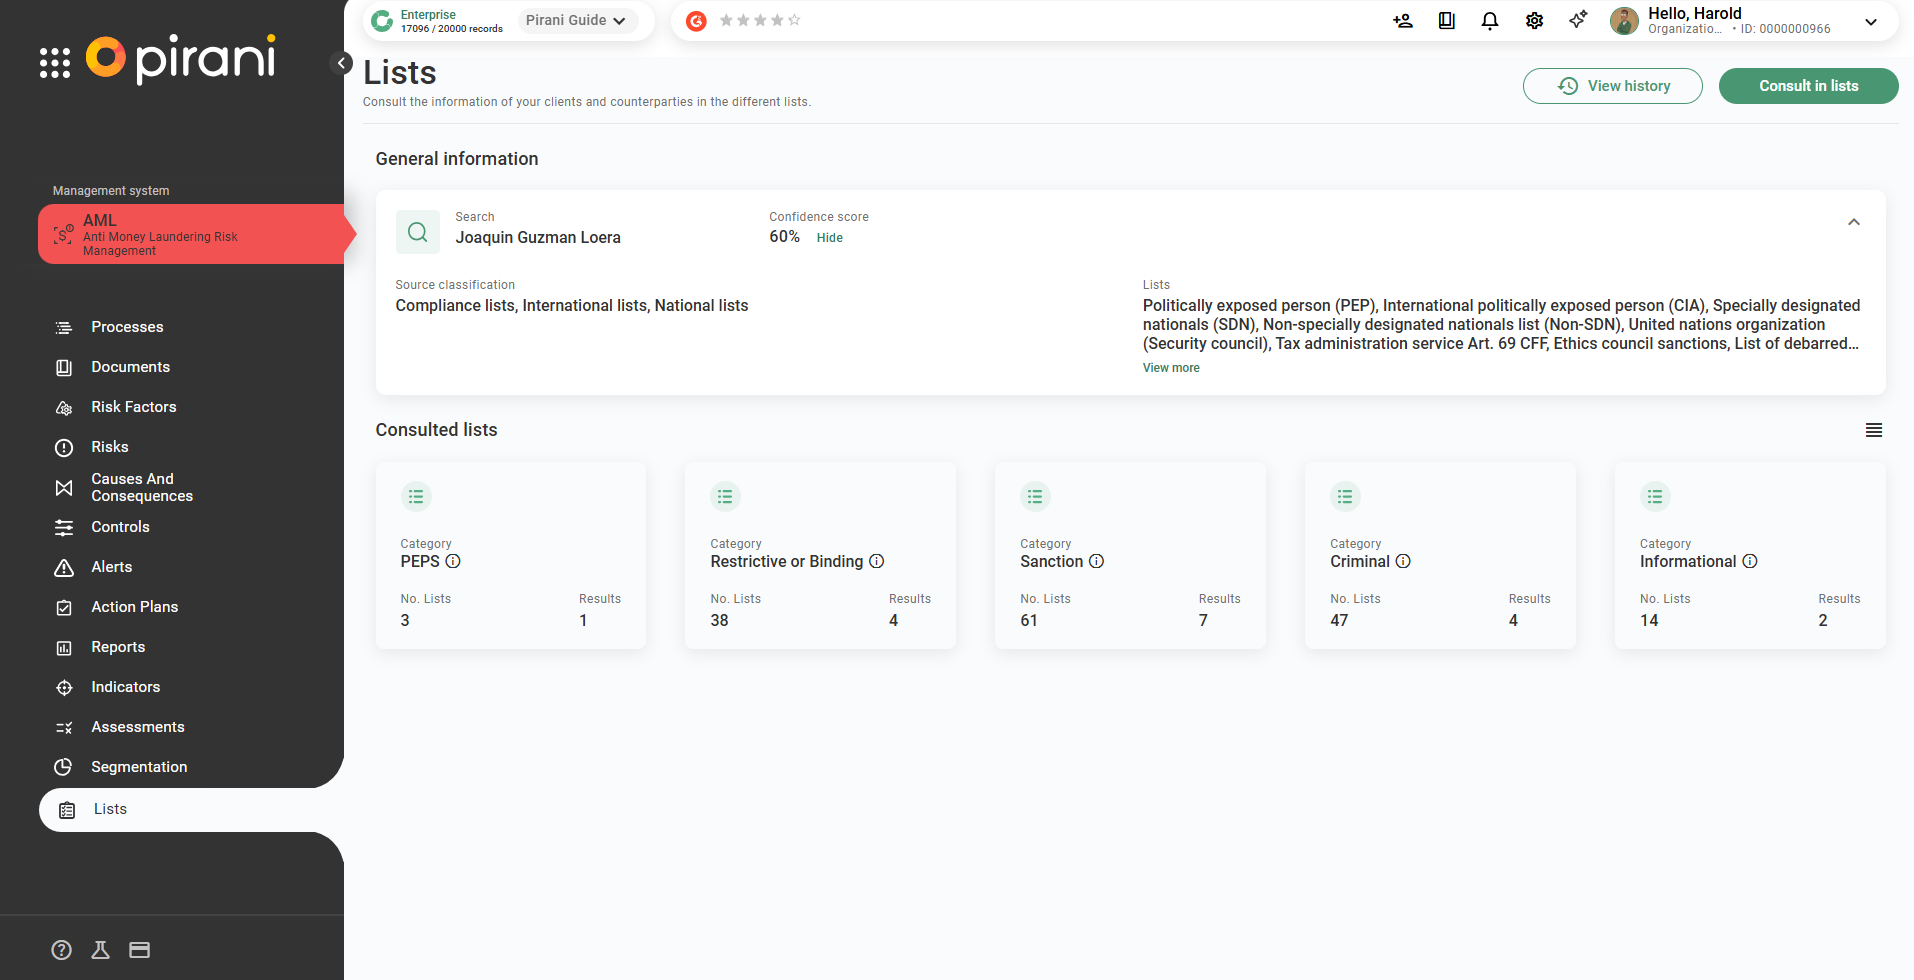Show info tooltip for PEPS category
Viewport: 1914px width, 980px height.
point(453,561)
